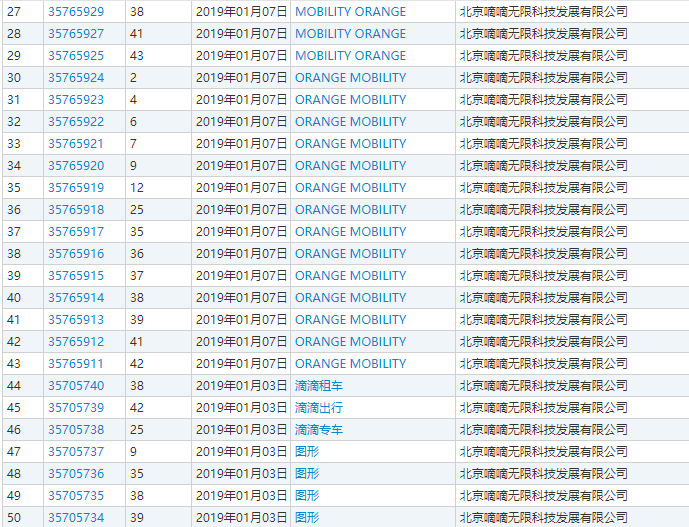The image size is (689, 527).
Task: Open application number 35765915
Action: [x=76, y=276]
